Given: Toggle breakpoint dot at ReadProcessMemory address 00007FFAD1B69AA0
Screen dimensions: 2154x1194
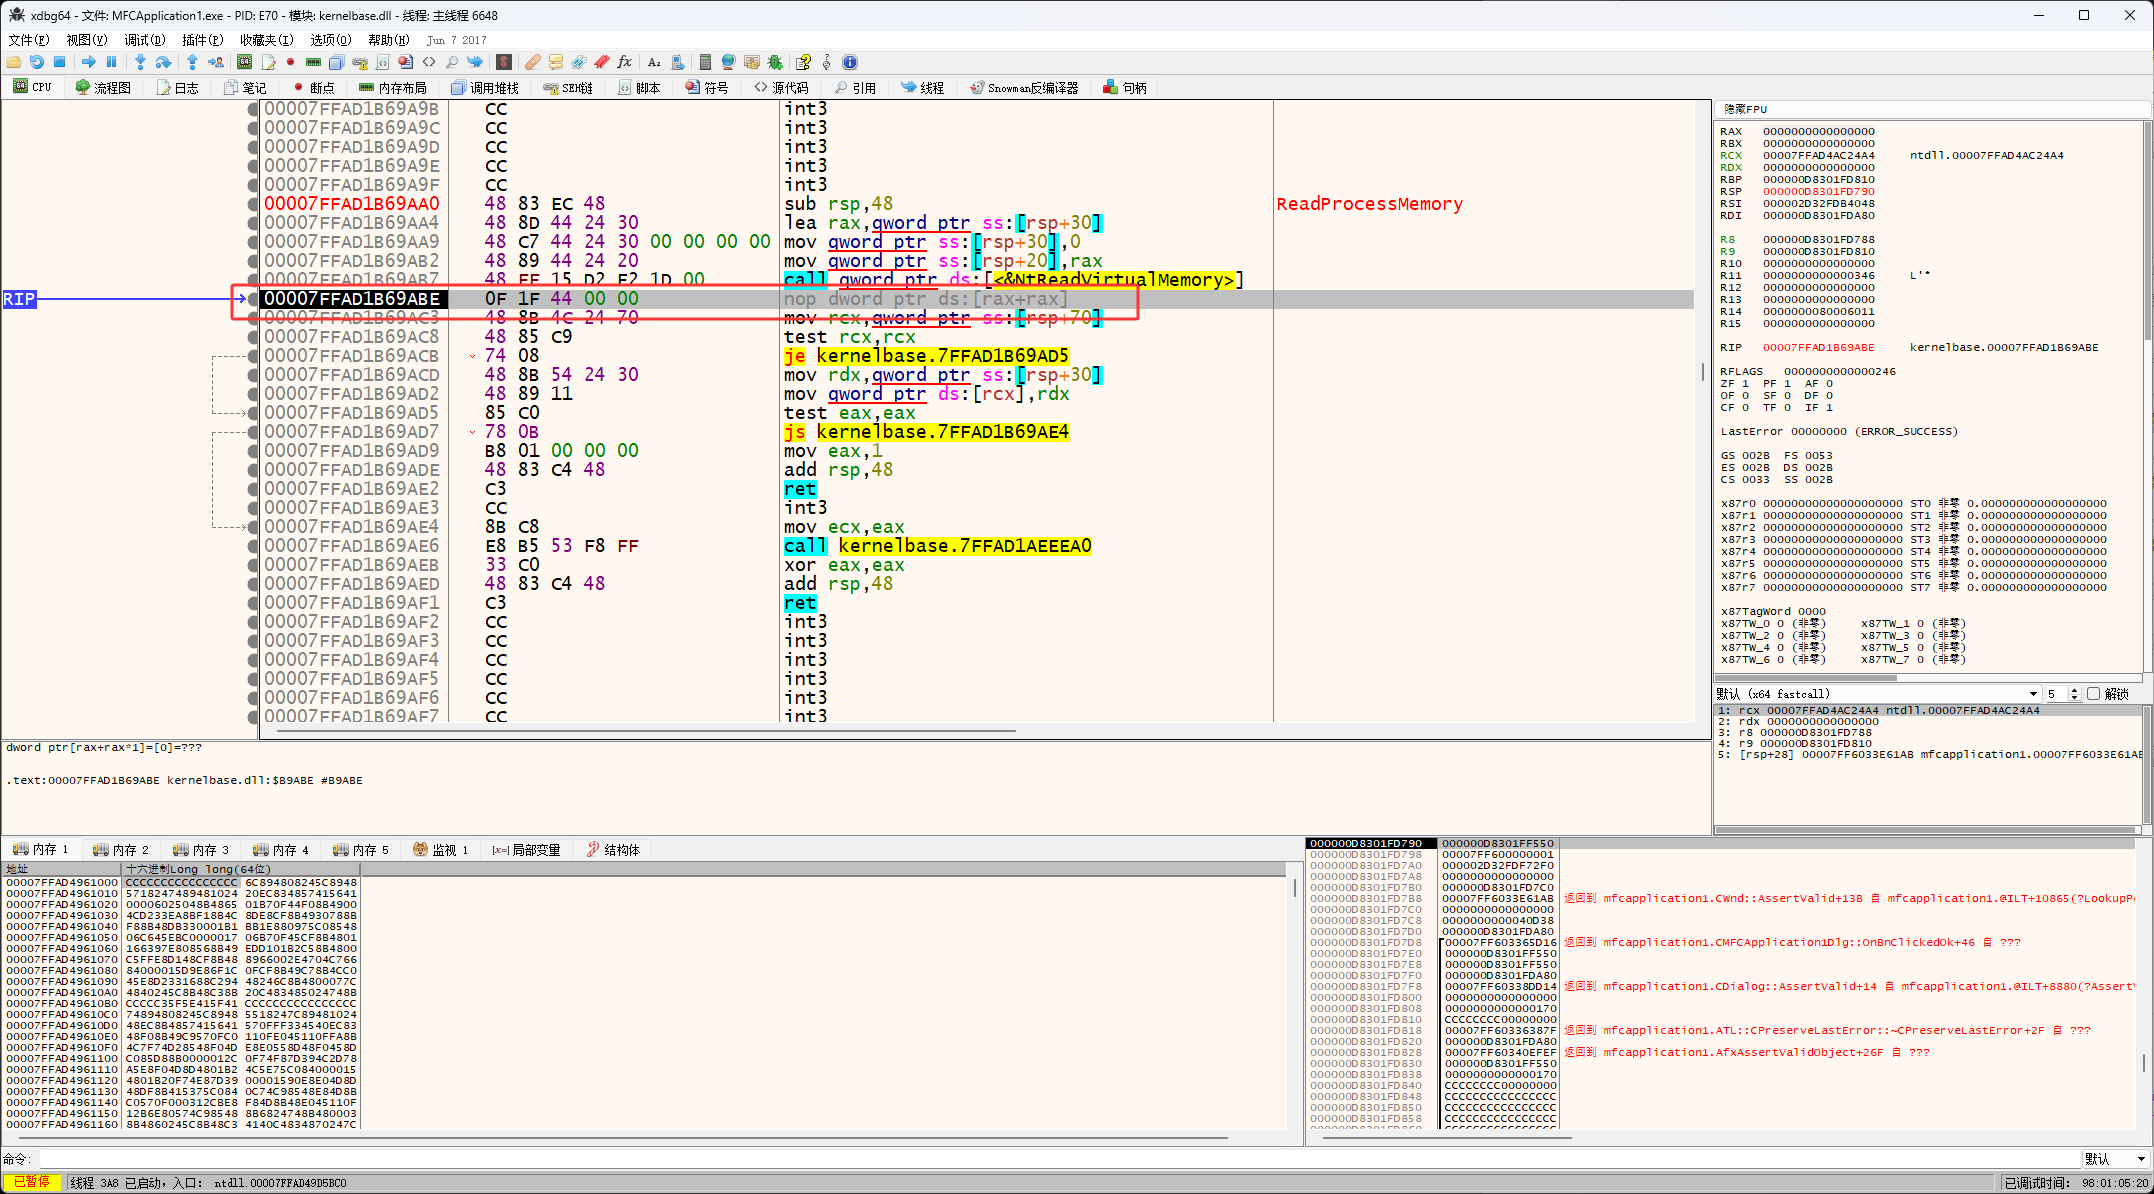Looking at the screenshot, I should [253, 204].
